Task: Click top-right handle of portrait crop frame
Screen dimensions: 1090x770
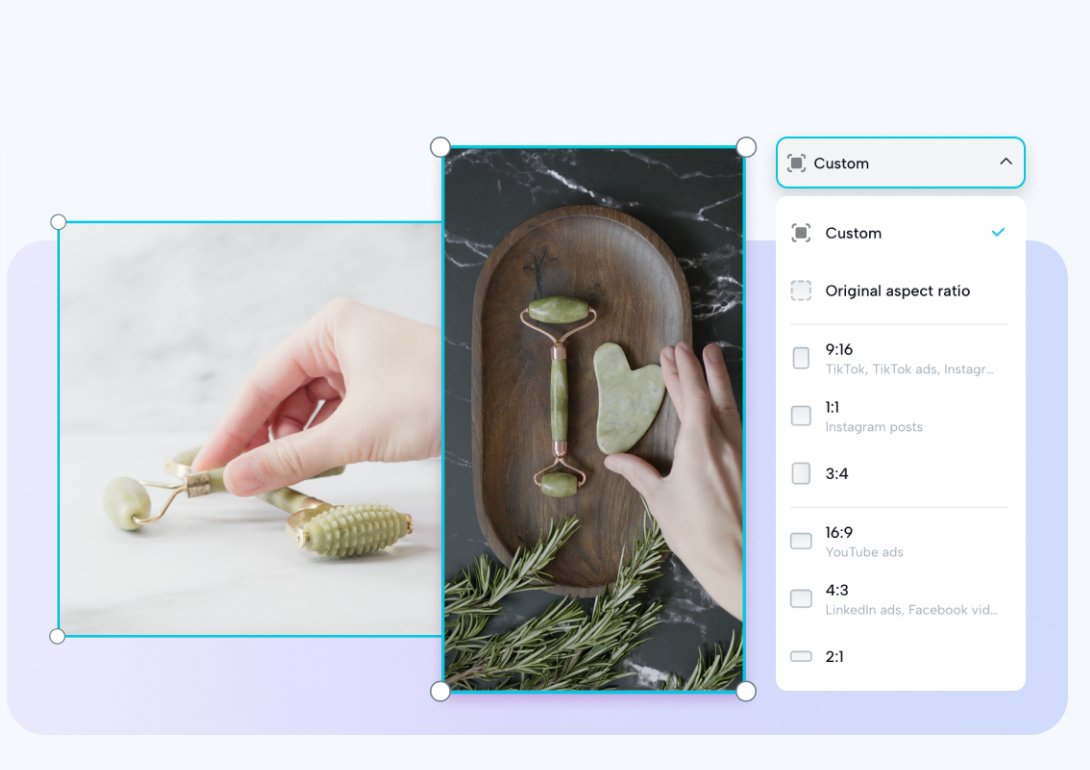Action: (746, 147)
